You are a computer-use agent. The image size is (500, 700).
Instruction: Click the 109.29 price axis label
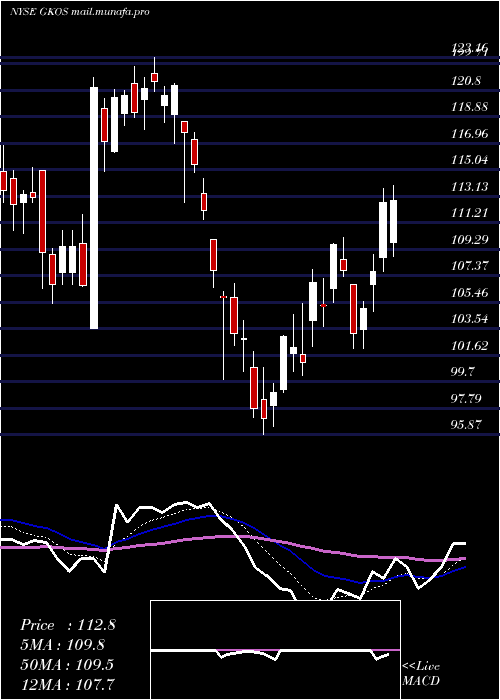click(x=469, y=240)
